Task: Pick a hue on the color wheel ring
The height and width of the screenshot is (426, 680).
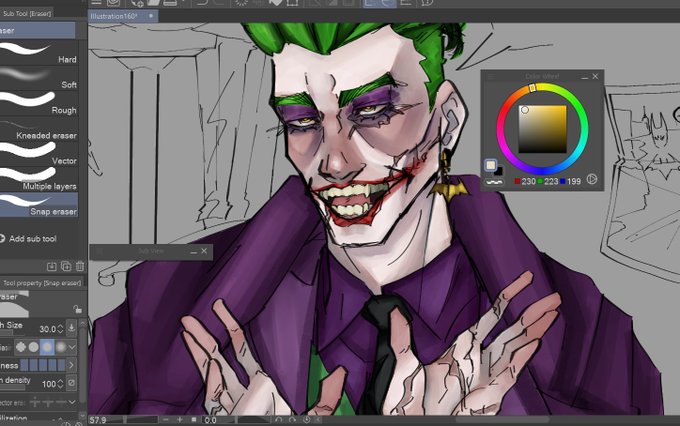Action: (542, 129)
